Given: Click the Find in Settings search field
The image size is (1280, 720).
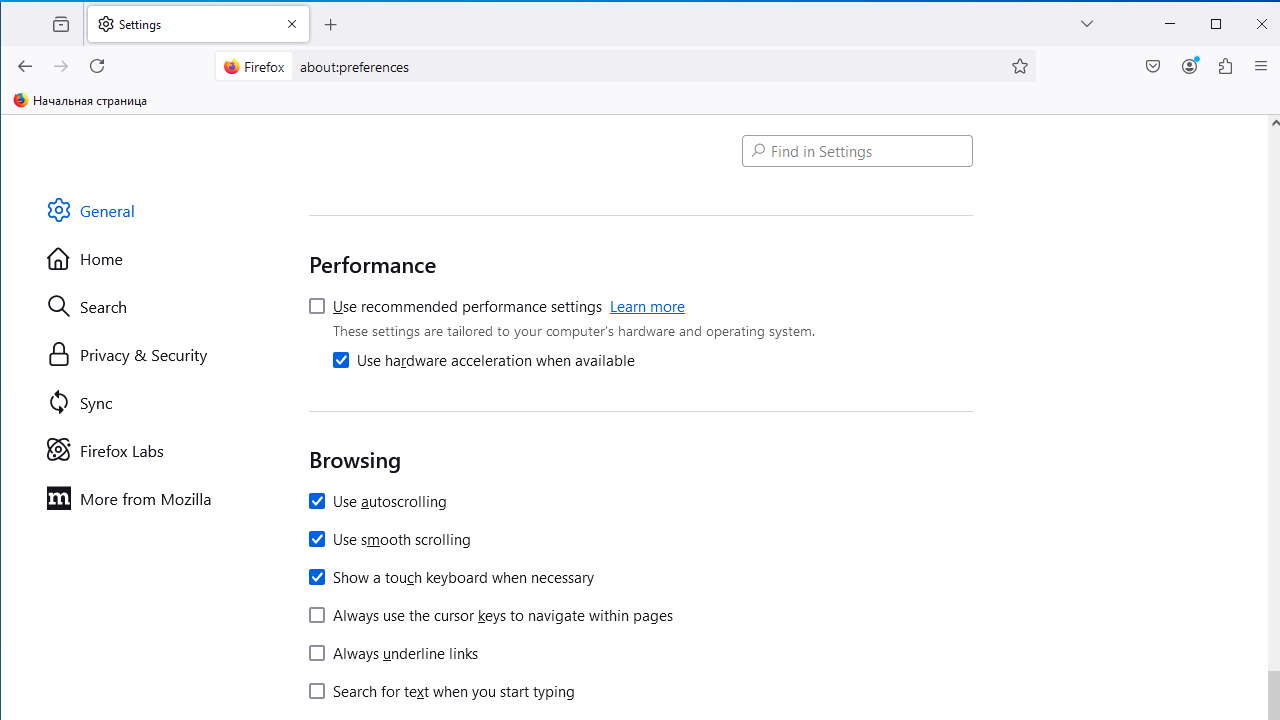Looking at the screenshot, I should click(866, 151).
